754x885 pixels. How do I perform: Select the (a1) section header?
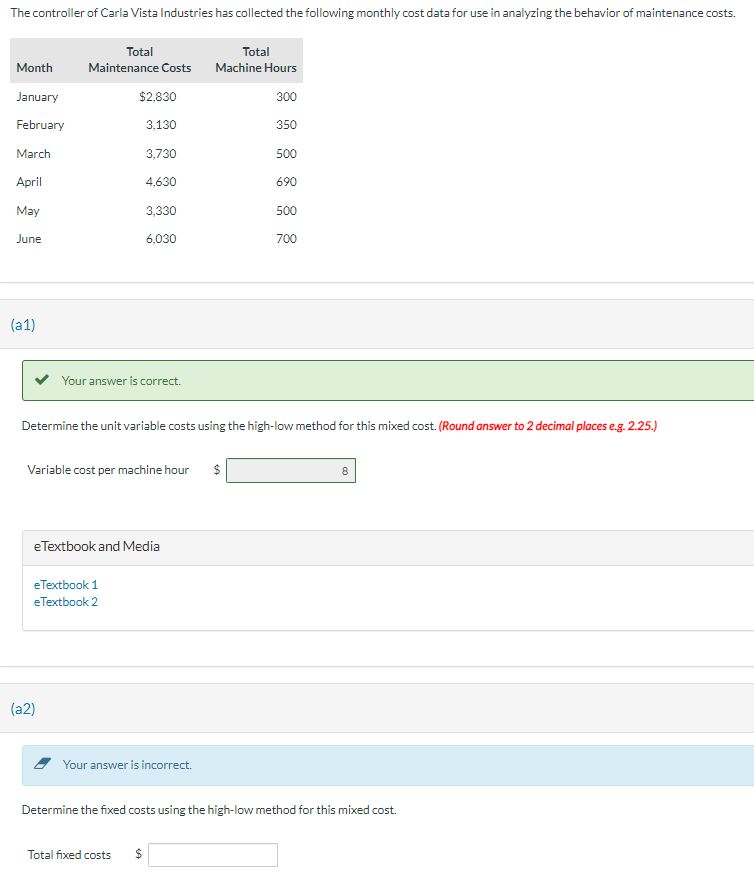[x=23, y=325]
